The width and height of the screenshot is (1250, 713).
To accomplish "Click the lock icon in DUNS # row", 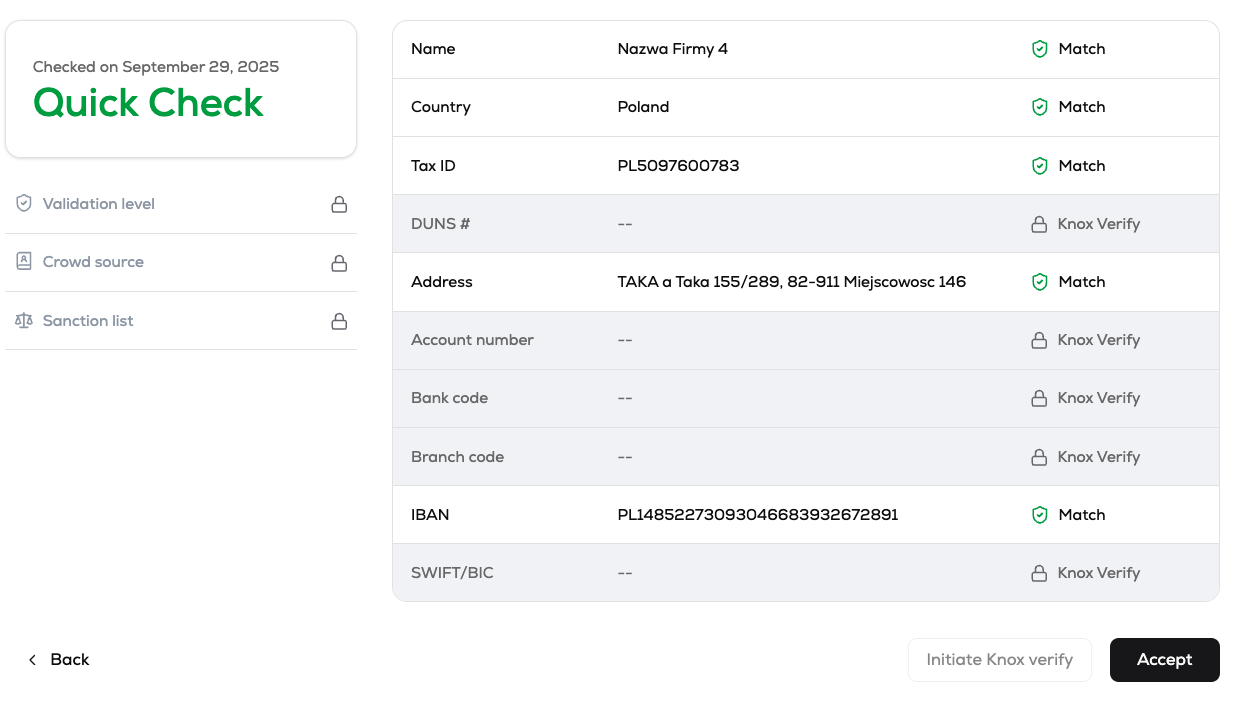I will pyautogui.click(x=1039, y=224).
